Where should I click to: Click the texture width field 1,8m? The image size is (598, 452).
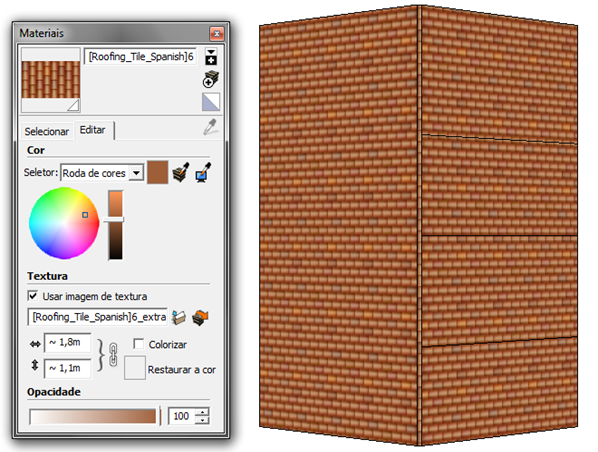(x=68, y=343)
